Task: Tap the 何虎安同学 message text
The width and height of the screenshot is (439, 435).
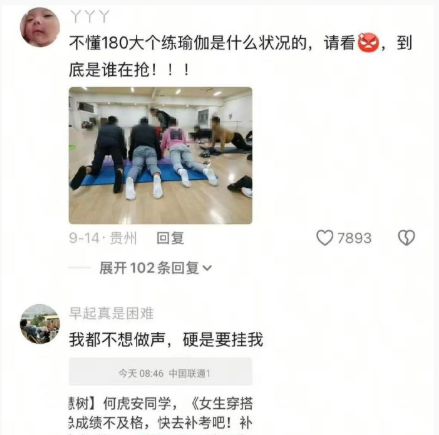Action: (x=137, y=403)
